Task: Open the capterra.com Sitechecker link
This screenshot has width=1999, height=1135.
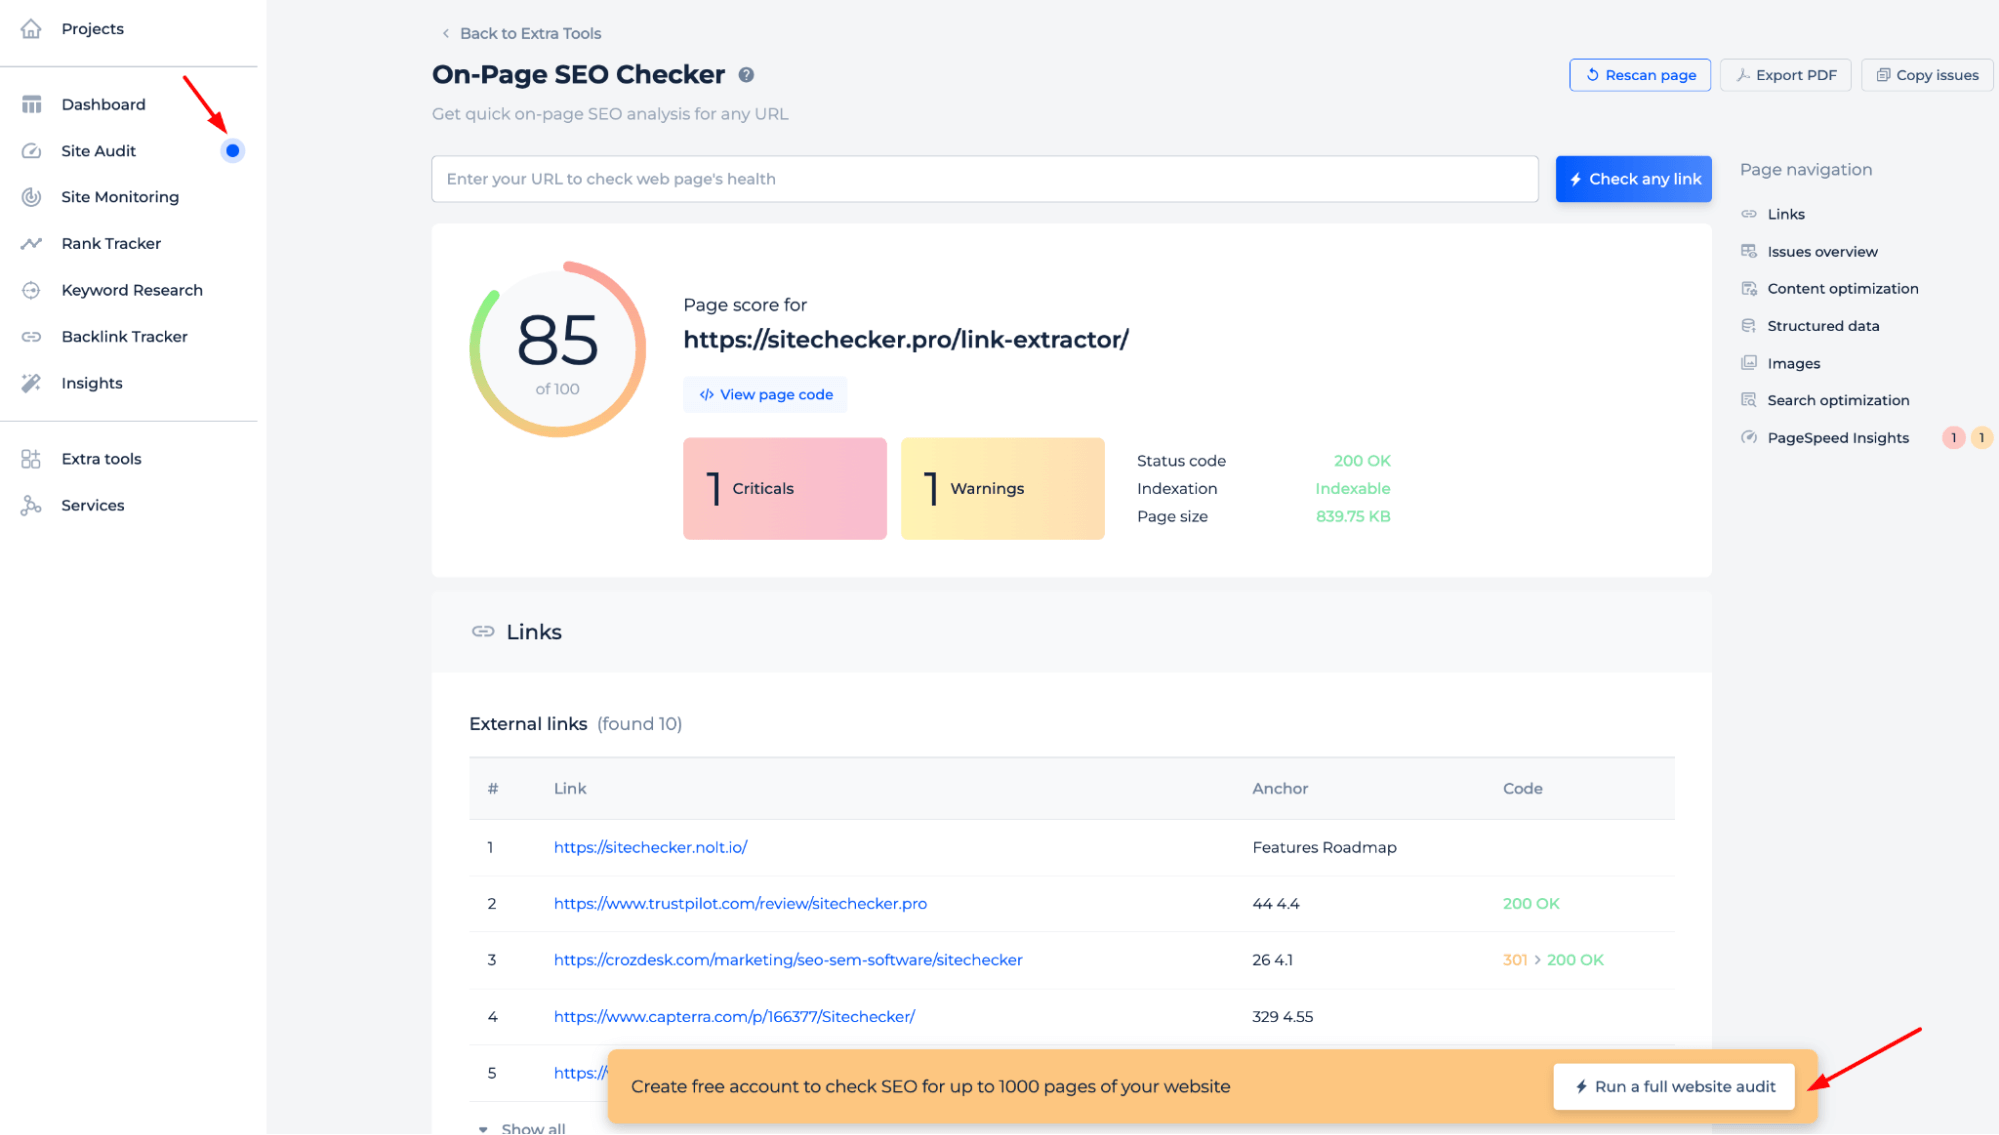Action: click(734, 1016)
